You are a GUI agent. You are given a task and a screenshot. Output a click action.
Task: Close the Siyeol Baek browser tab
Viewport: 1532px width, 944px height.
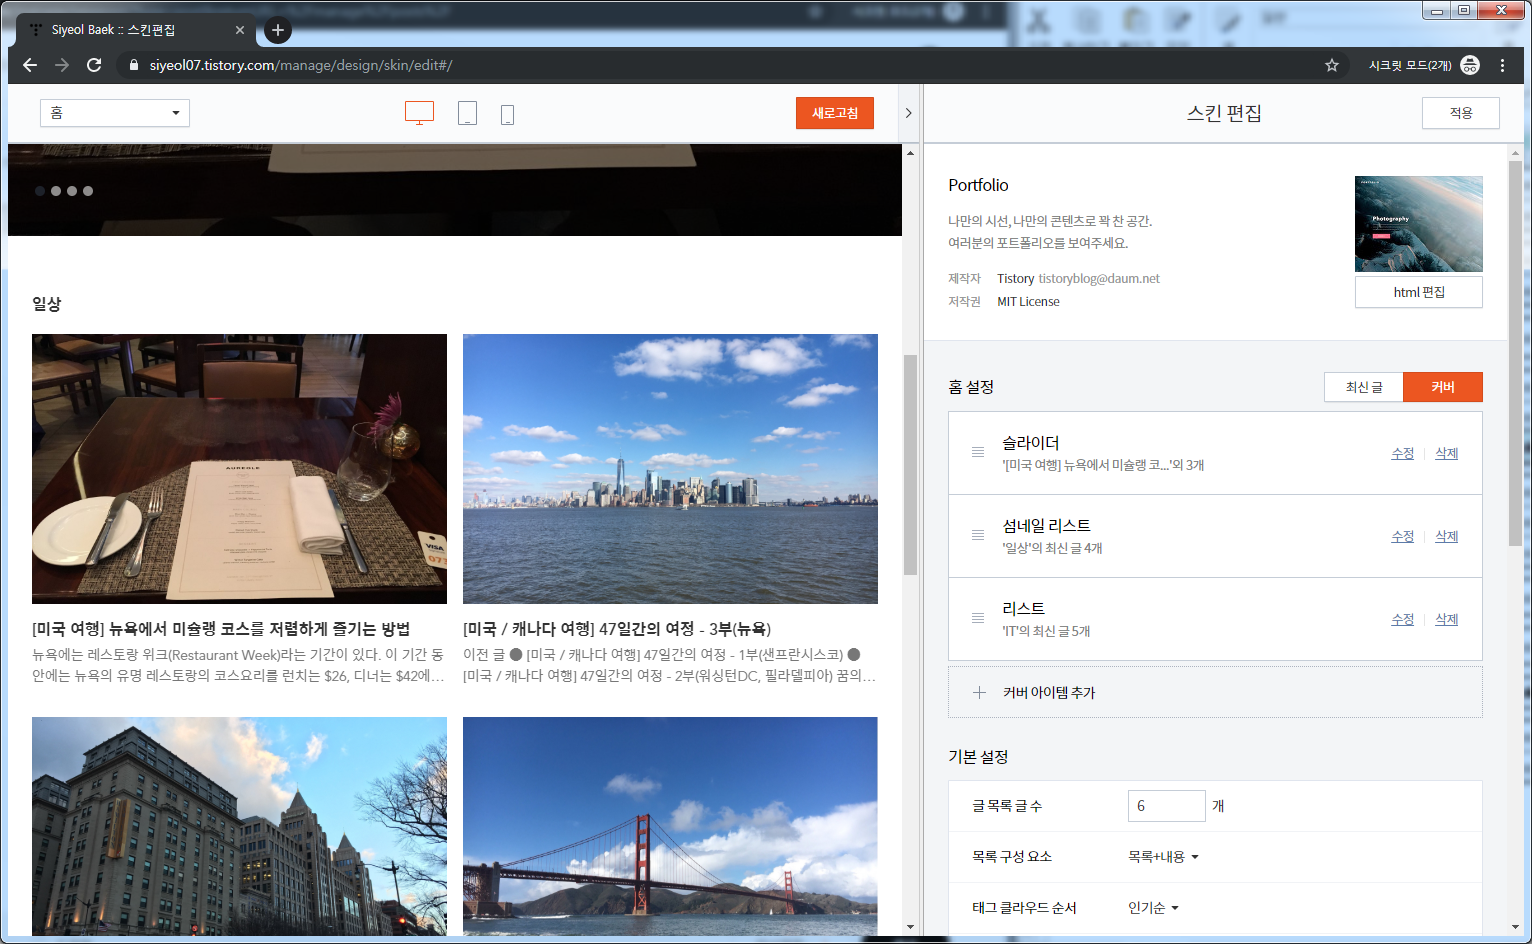click(x=240, y=30)
